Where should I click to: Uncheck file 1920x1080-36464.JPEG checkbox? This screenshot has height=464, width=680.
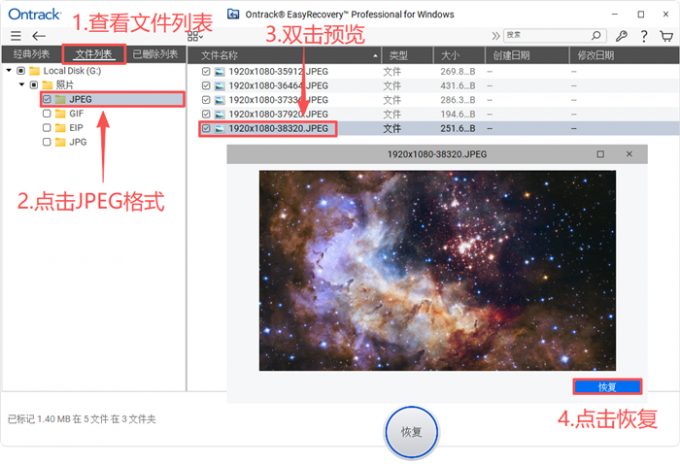(x=206, y=86)
